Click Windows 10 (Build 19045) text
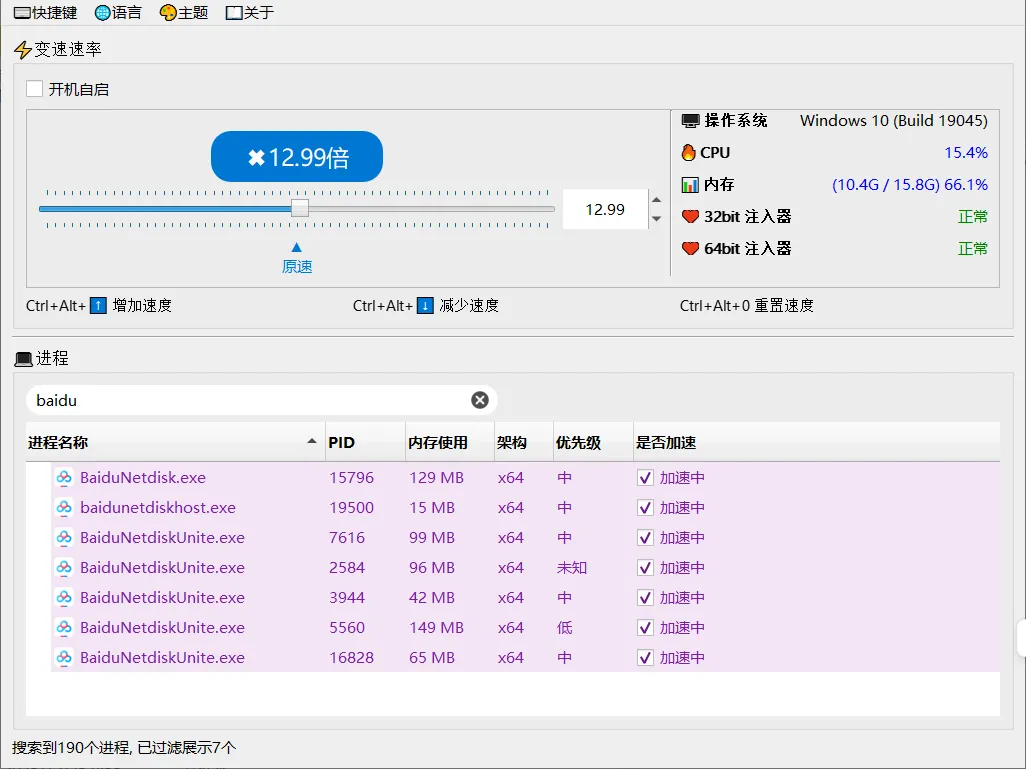1026x769 pixels. (894, 121)
